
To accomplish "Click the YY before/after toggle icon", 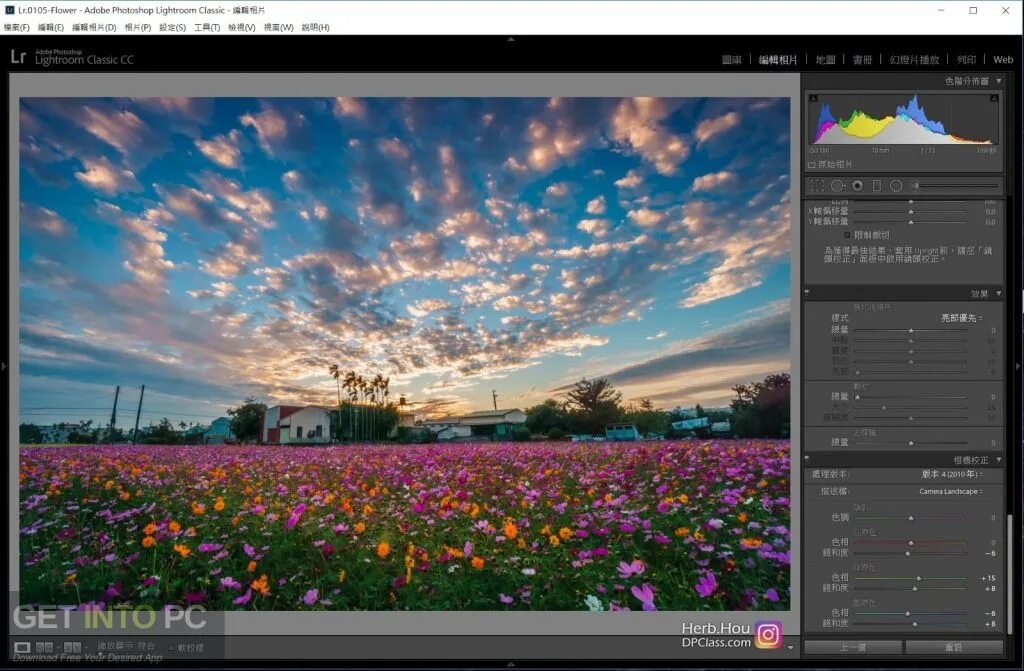I will (x=72, y=647).
